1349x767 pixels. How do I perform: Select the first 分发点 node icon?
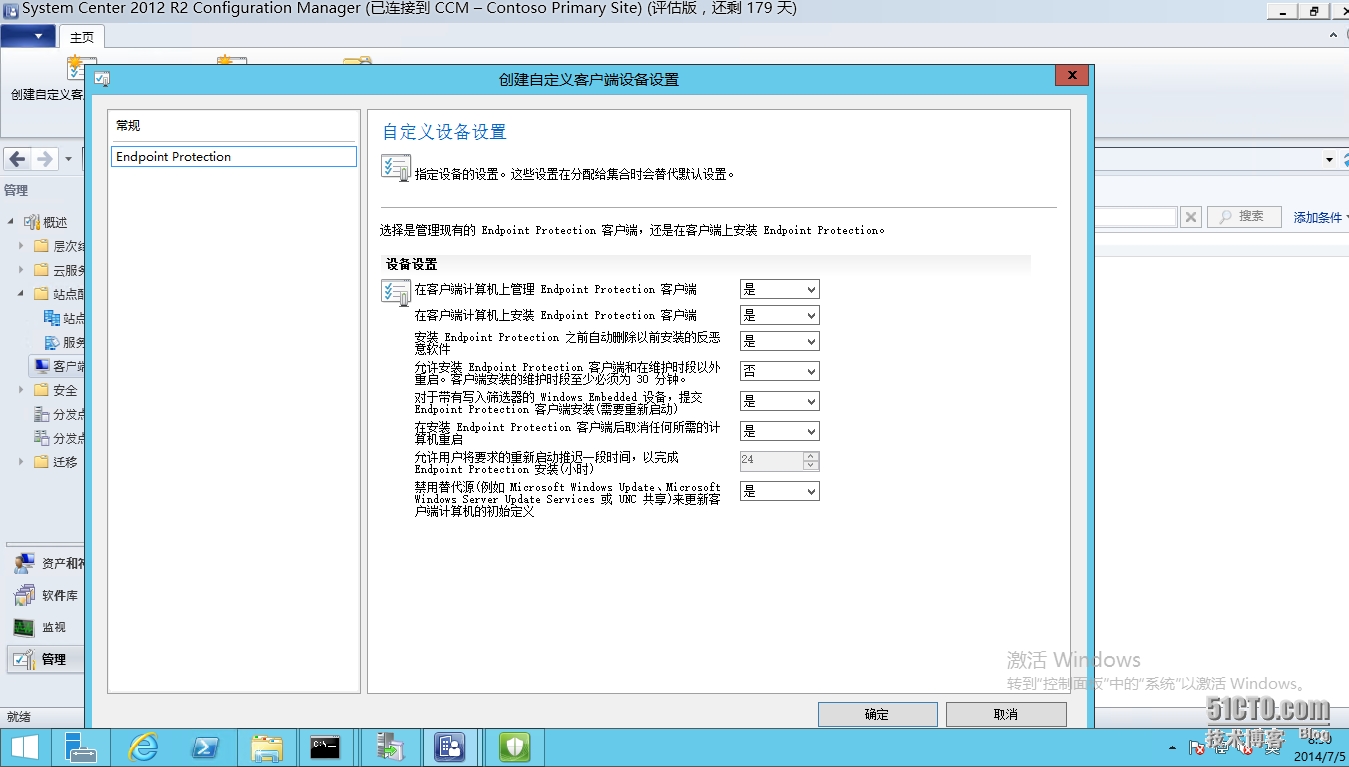click(x=41, y=414)
